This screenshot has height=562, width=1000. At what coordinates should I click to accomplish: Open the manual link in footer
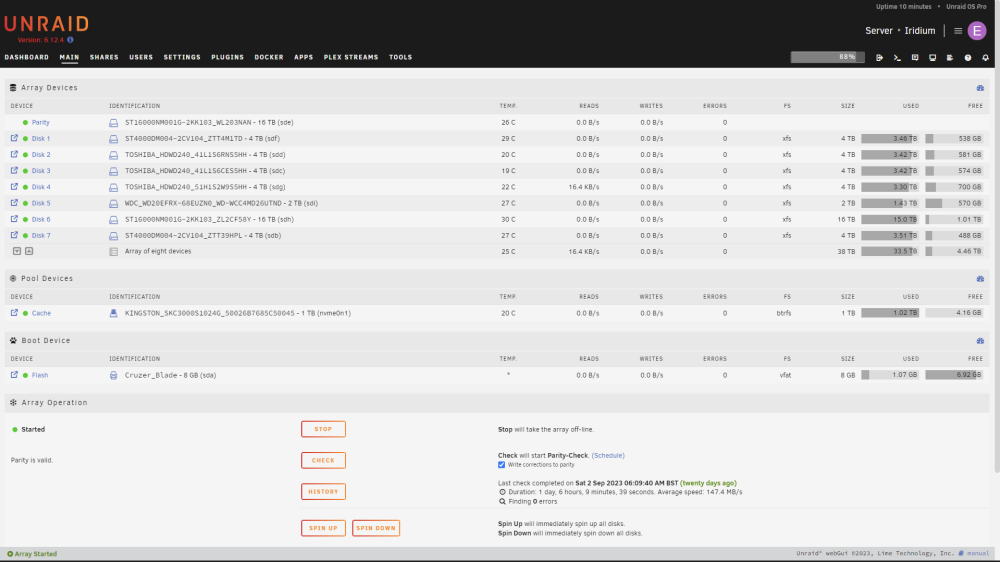tap(978, 553)
